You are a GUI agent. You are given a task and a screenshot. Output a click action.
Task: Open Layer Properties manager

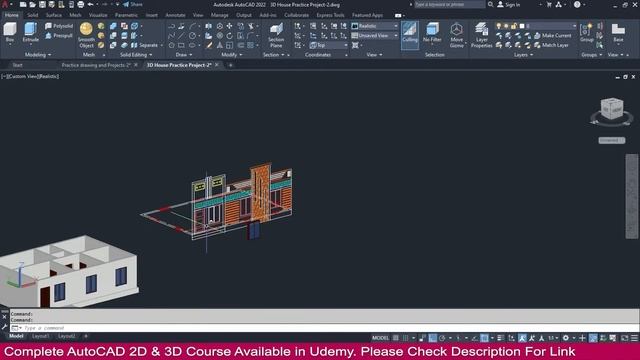tap(482, 35)
